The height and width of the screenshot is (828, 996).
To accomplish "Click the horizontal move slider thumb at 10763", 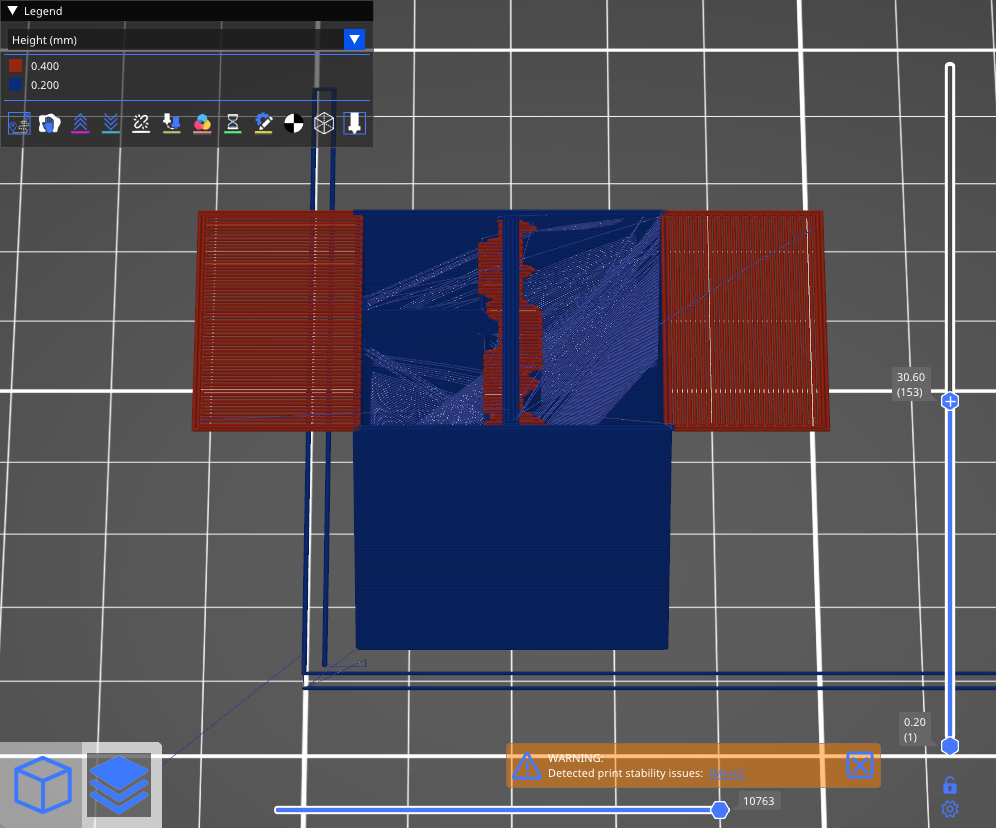I will 719,809.
